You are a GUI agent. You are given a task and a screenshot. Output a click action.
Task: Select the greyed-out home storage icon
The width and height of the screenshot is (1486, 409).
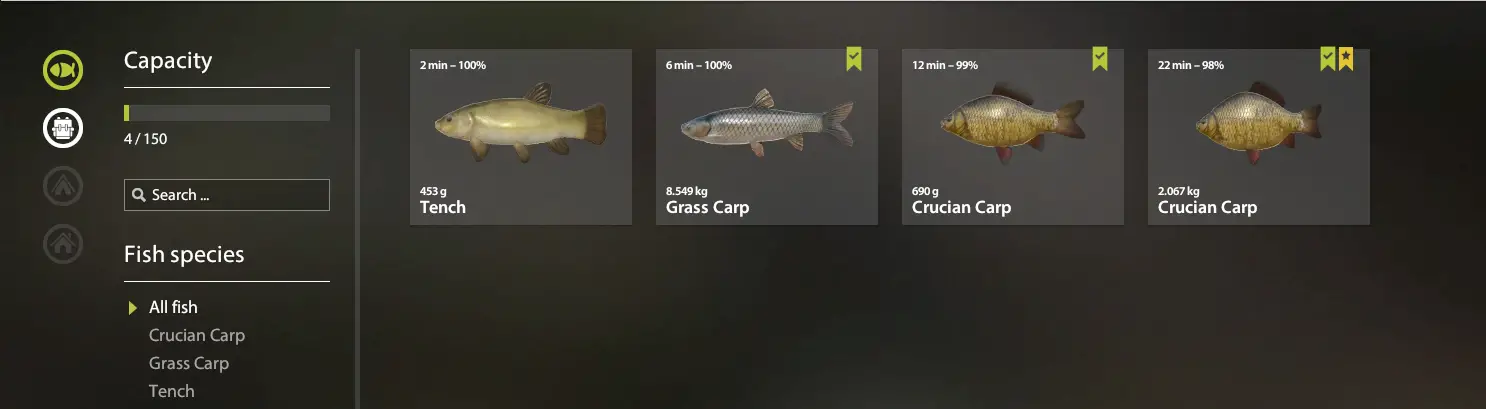63,241
